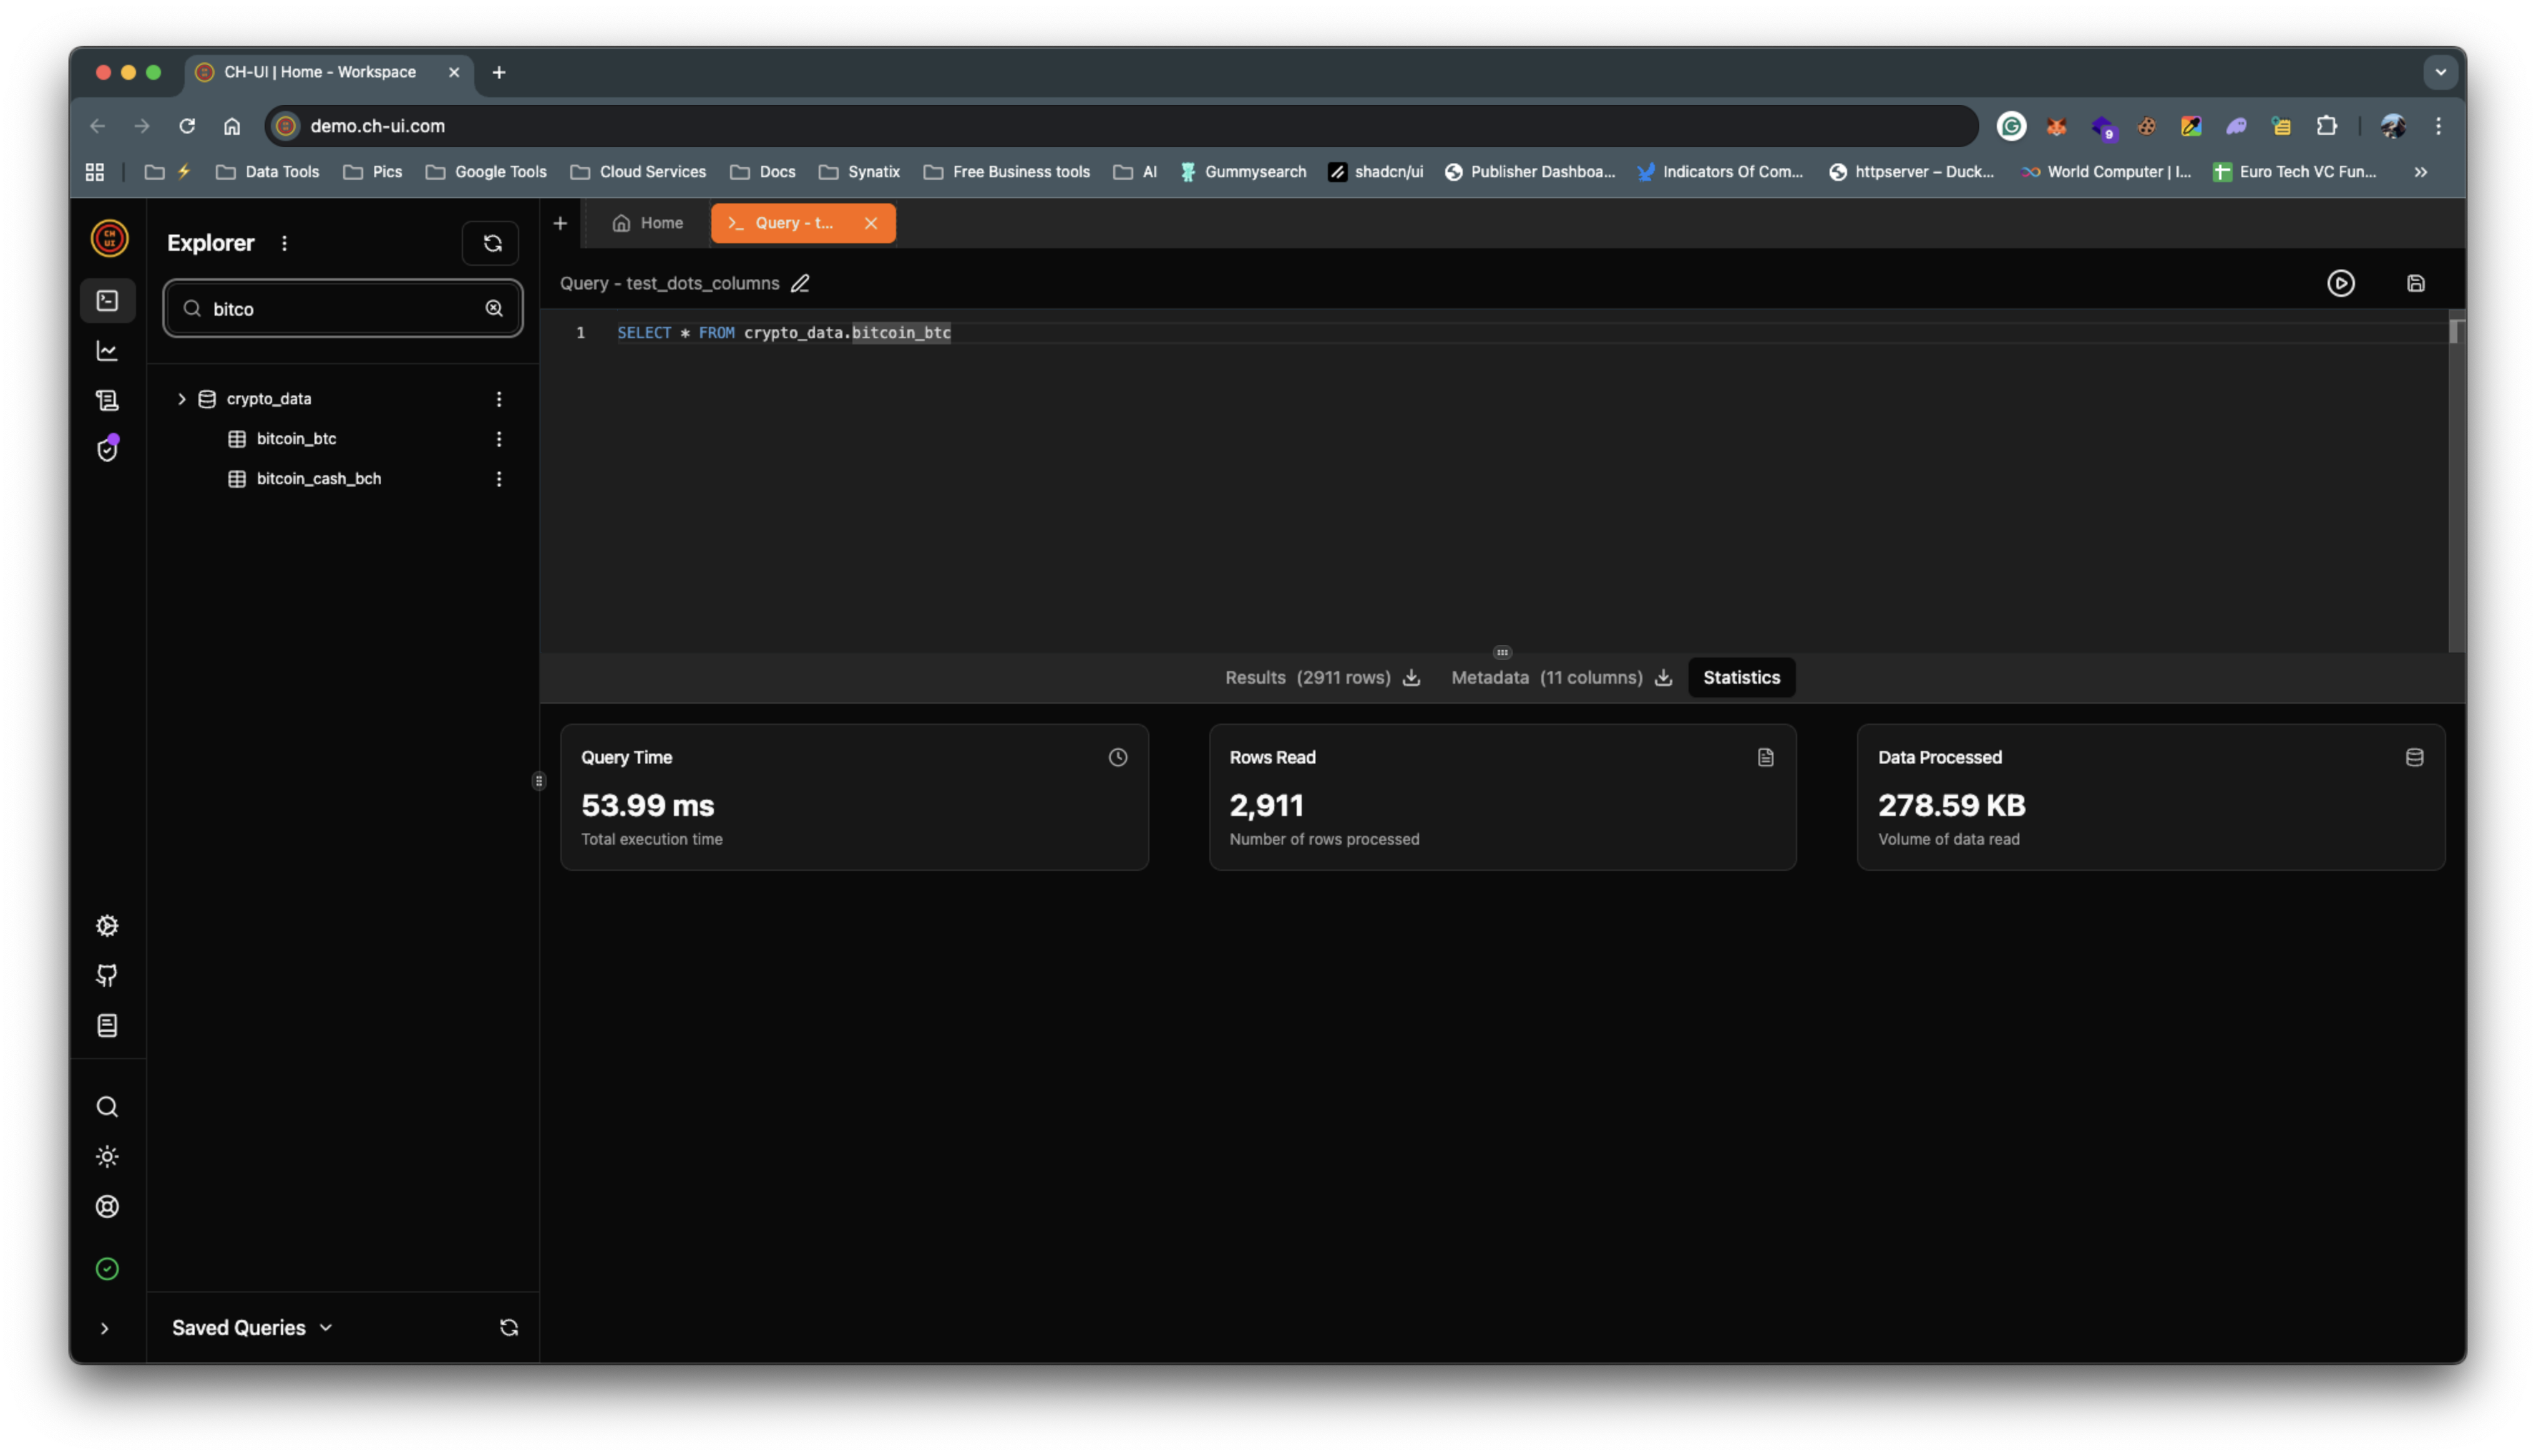Image resolution: width=2536 pixels, height=1456 pixels.
Task: Open crypto_data three-dot options menu
Action: [499, 399]
